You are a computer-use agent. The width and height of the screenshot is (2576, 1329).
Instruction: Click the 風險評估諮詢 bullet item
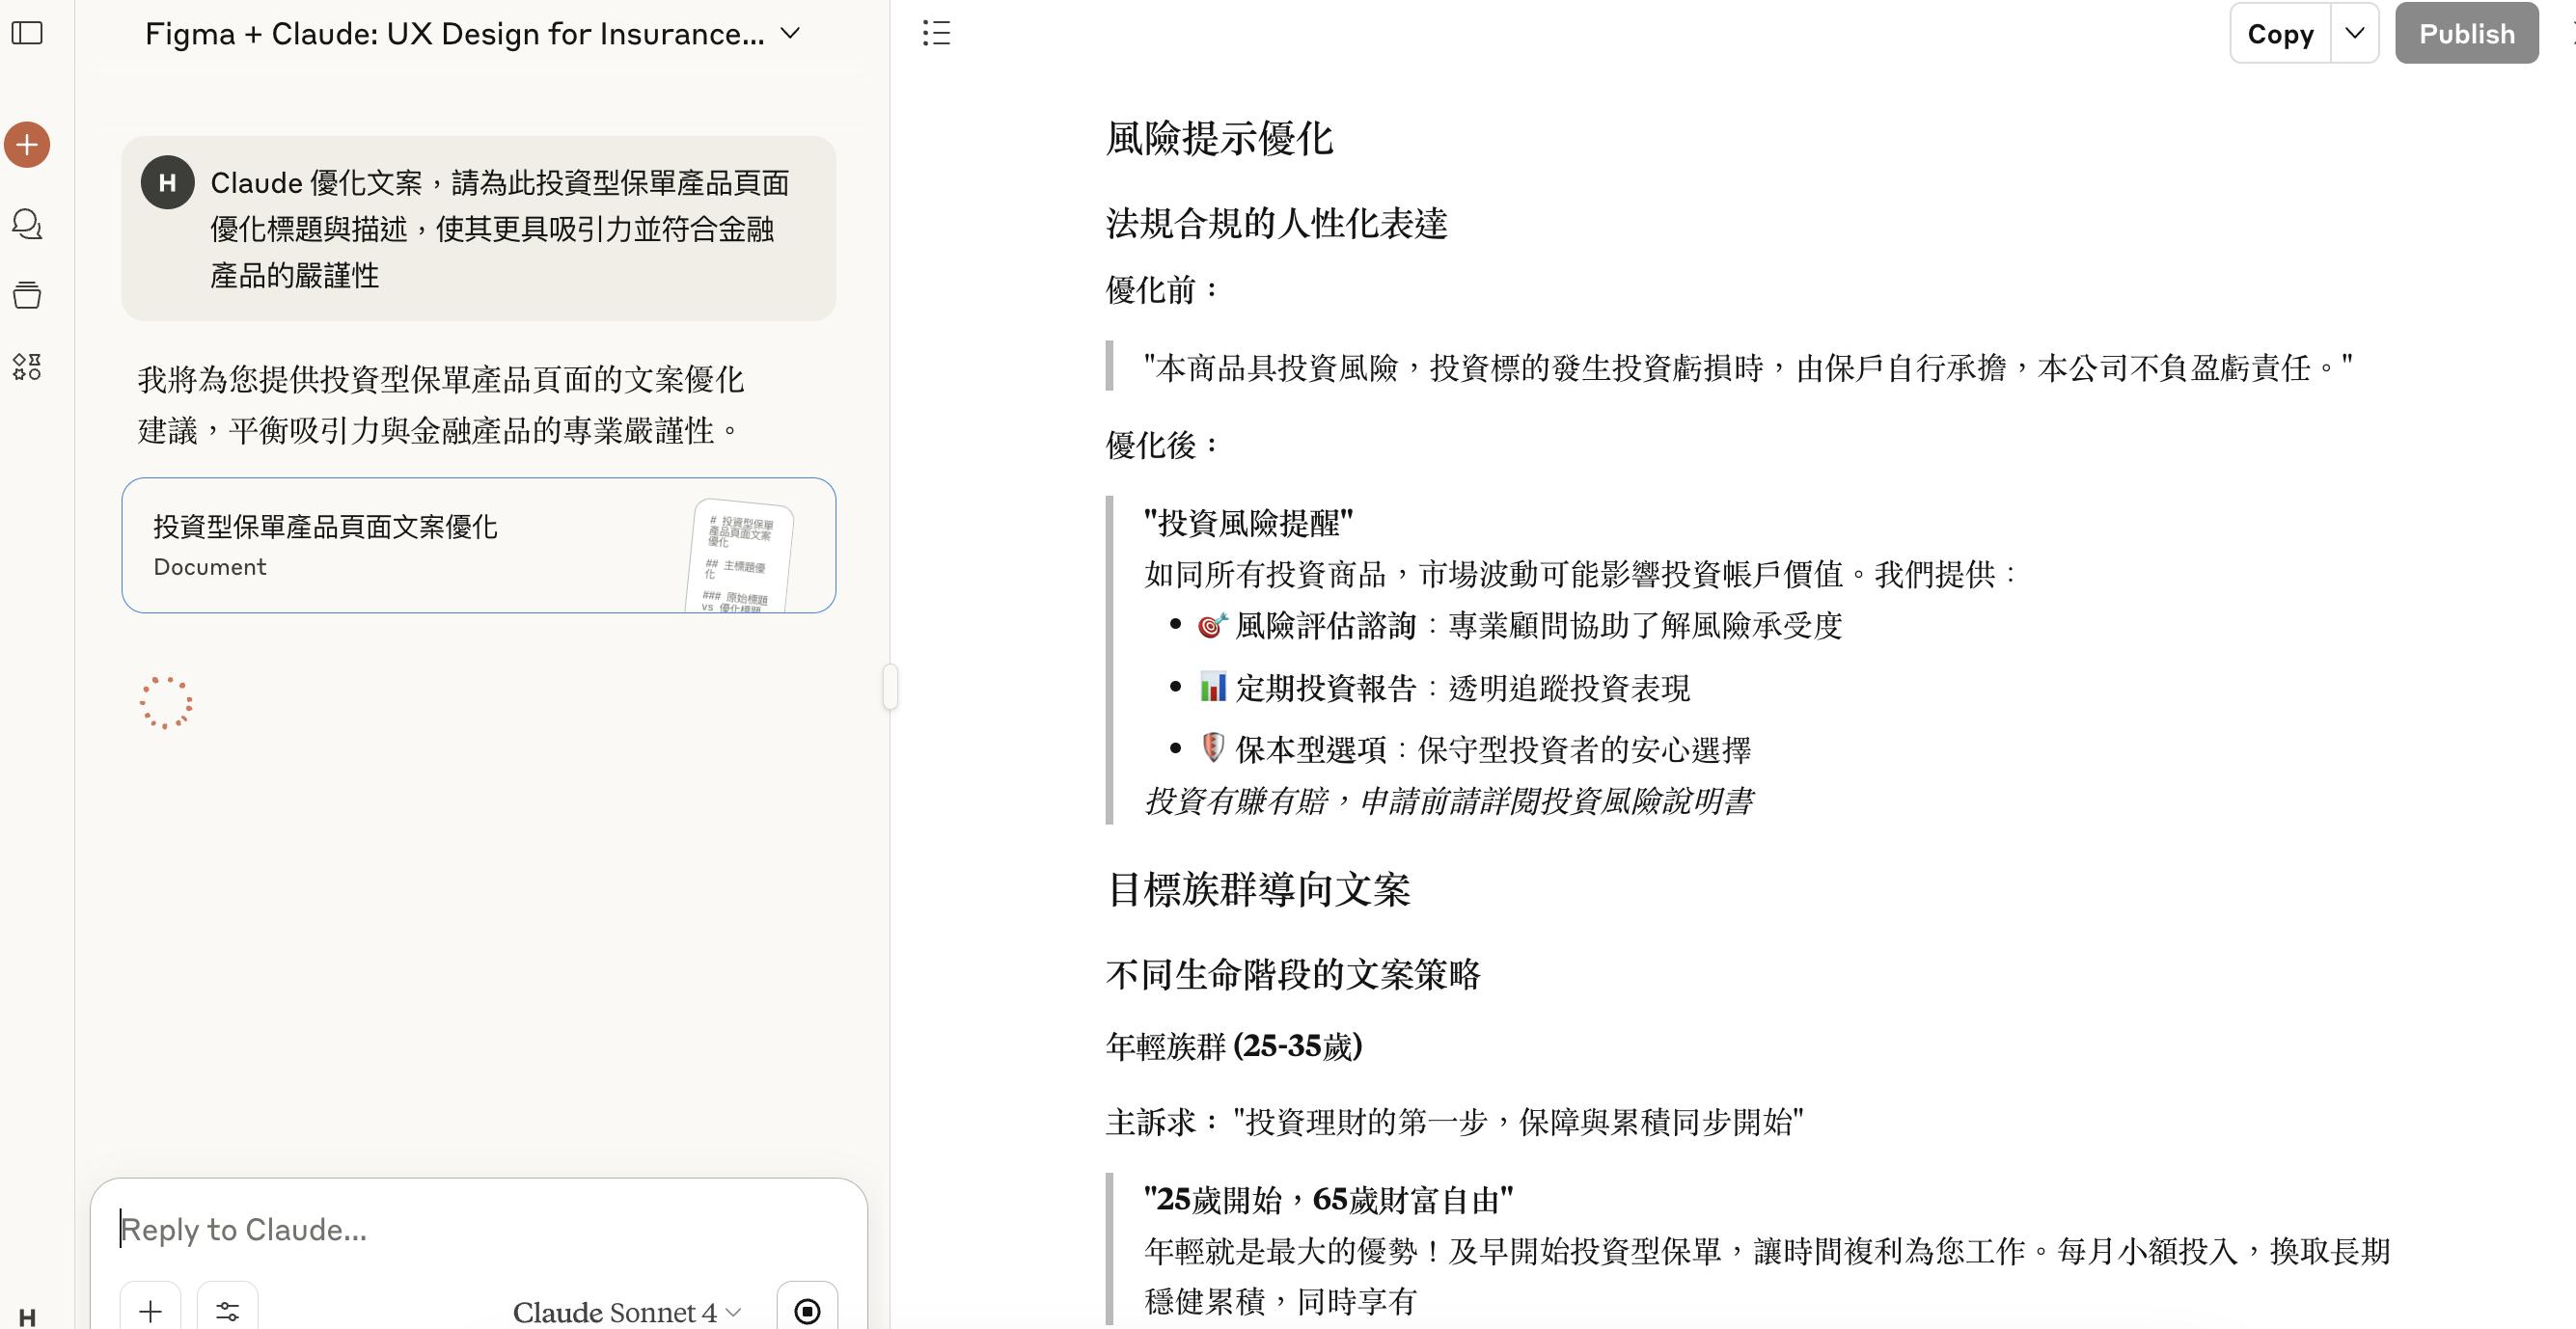[1519, 626]
